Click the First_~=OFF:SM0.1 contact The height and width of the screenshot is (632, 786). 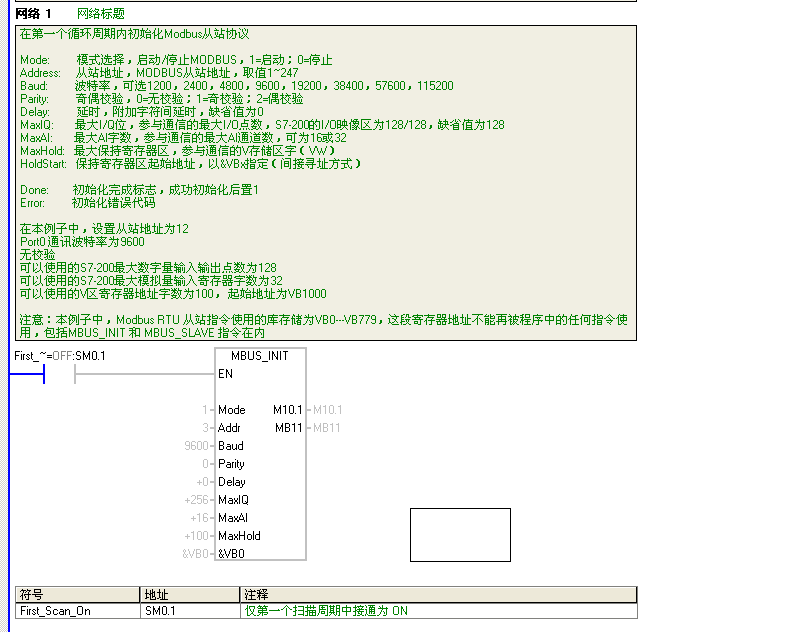(60, 374)
